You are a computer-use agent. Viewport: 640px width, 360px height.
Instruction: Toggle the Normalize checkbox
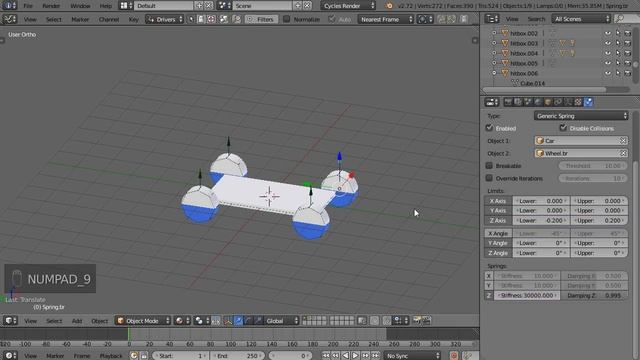click(x=287, y=19)
